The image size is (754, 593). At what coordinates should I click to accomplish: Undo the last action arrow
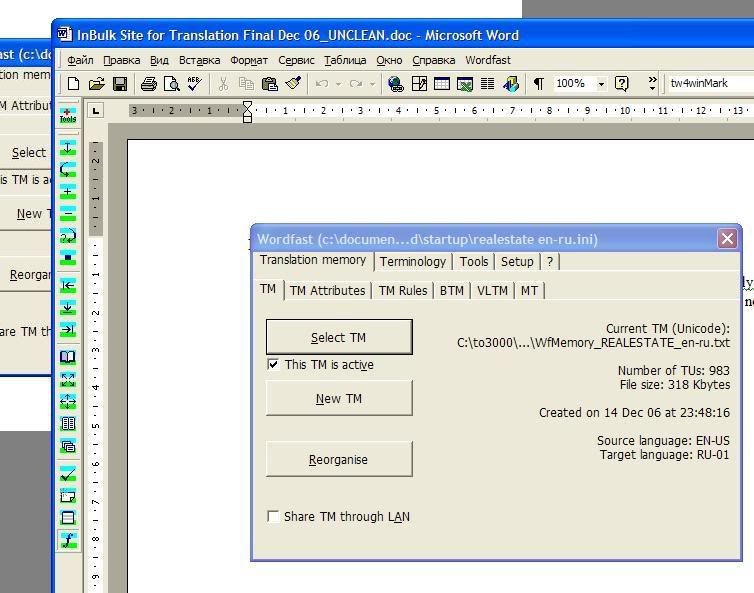pos(321,84)
